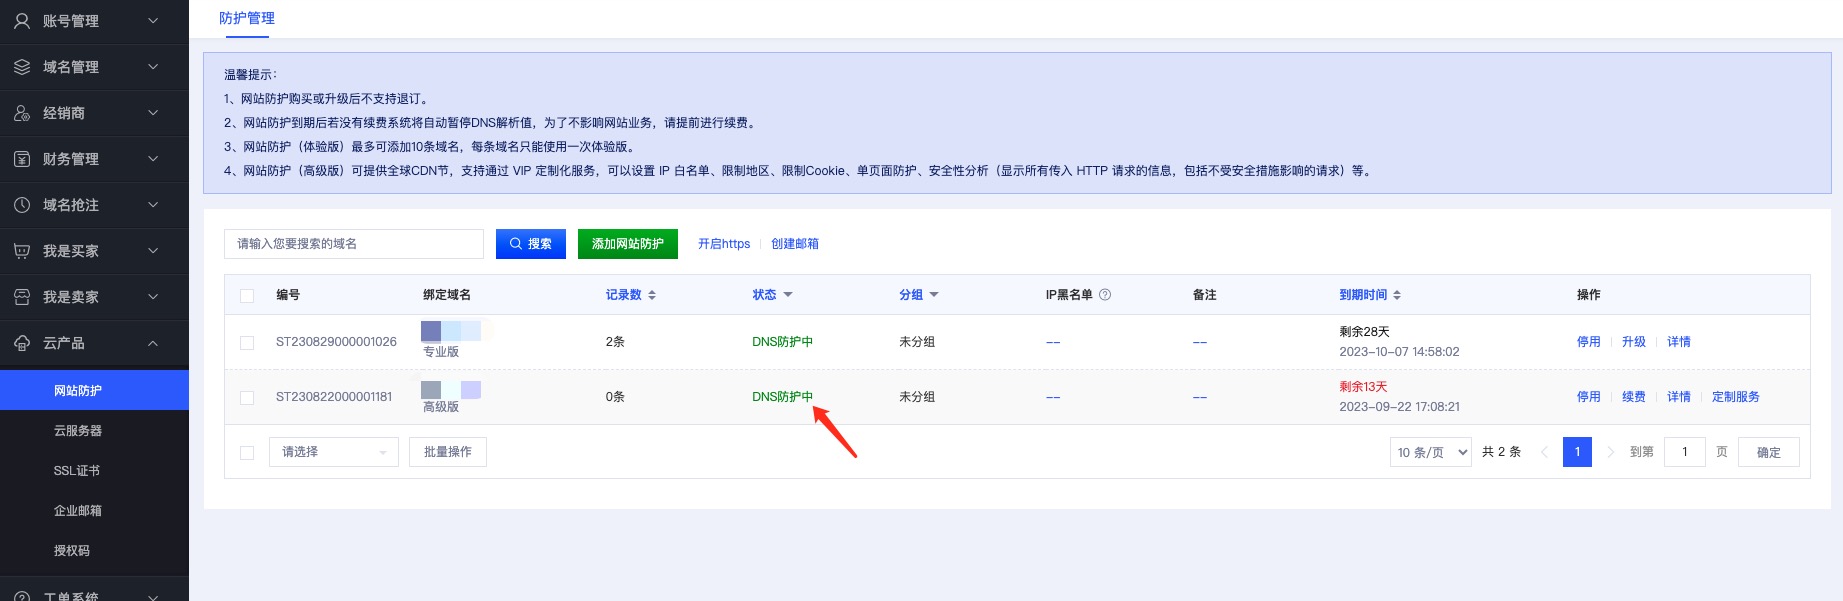Tick the checkbox beside 请选择 dropdown
The image size is (1843, 601).
(x=247, y=453)
